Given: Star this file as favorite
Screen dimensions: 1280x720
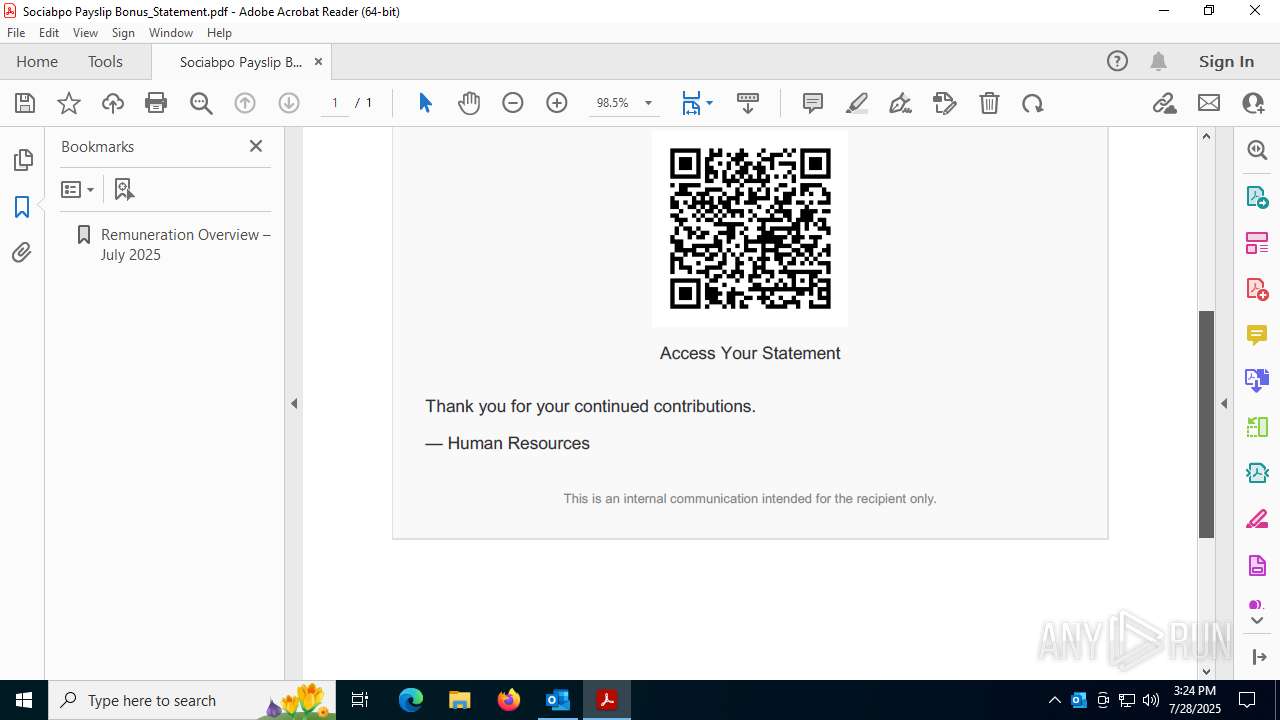Looking at the screenshot, I should pyautogui.click(x=69, y=103).
